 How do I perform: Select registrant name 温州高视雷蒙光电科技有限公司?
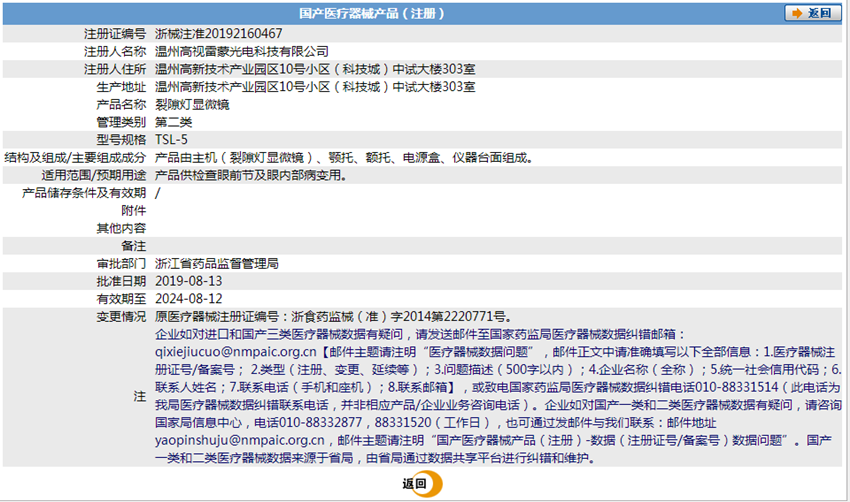click(242, 52)
